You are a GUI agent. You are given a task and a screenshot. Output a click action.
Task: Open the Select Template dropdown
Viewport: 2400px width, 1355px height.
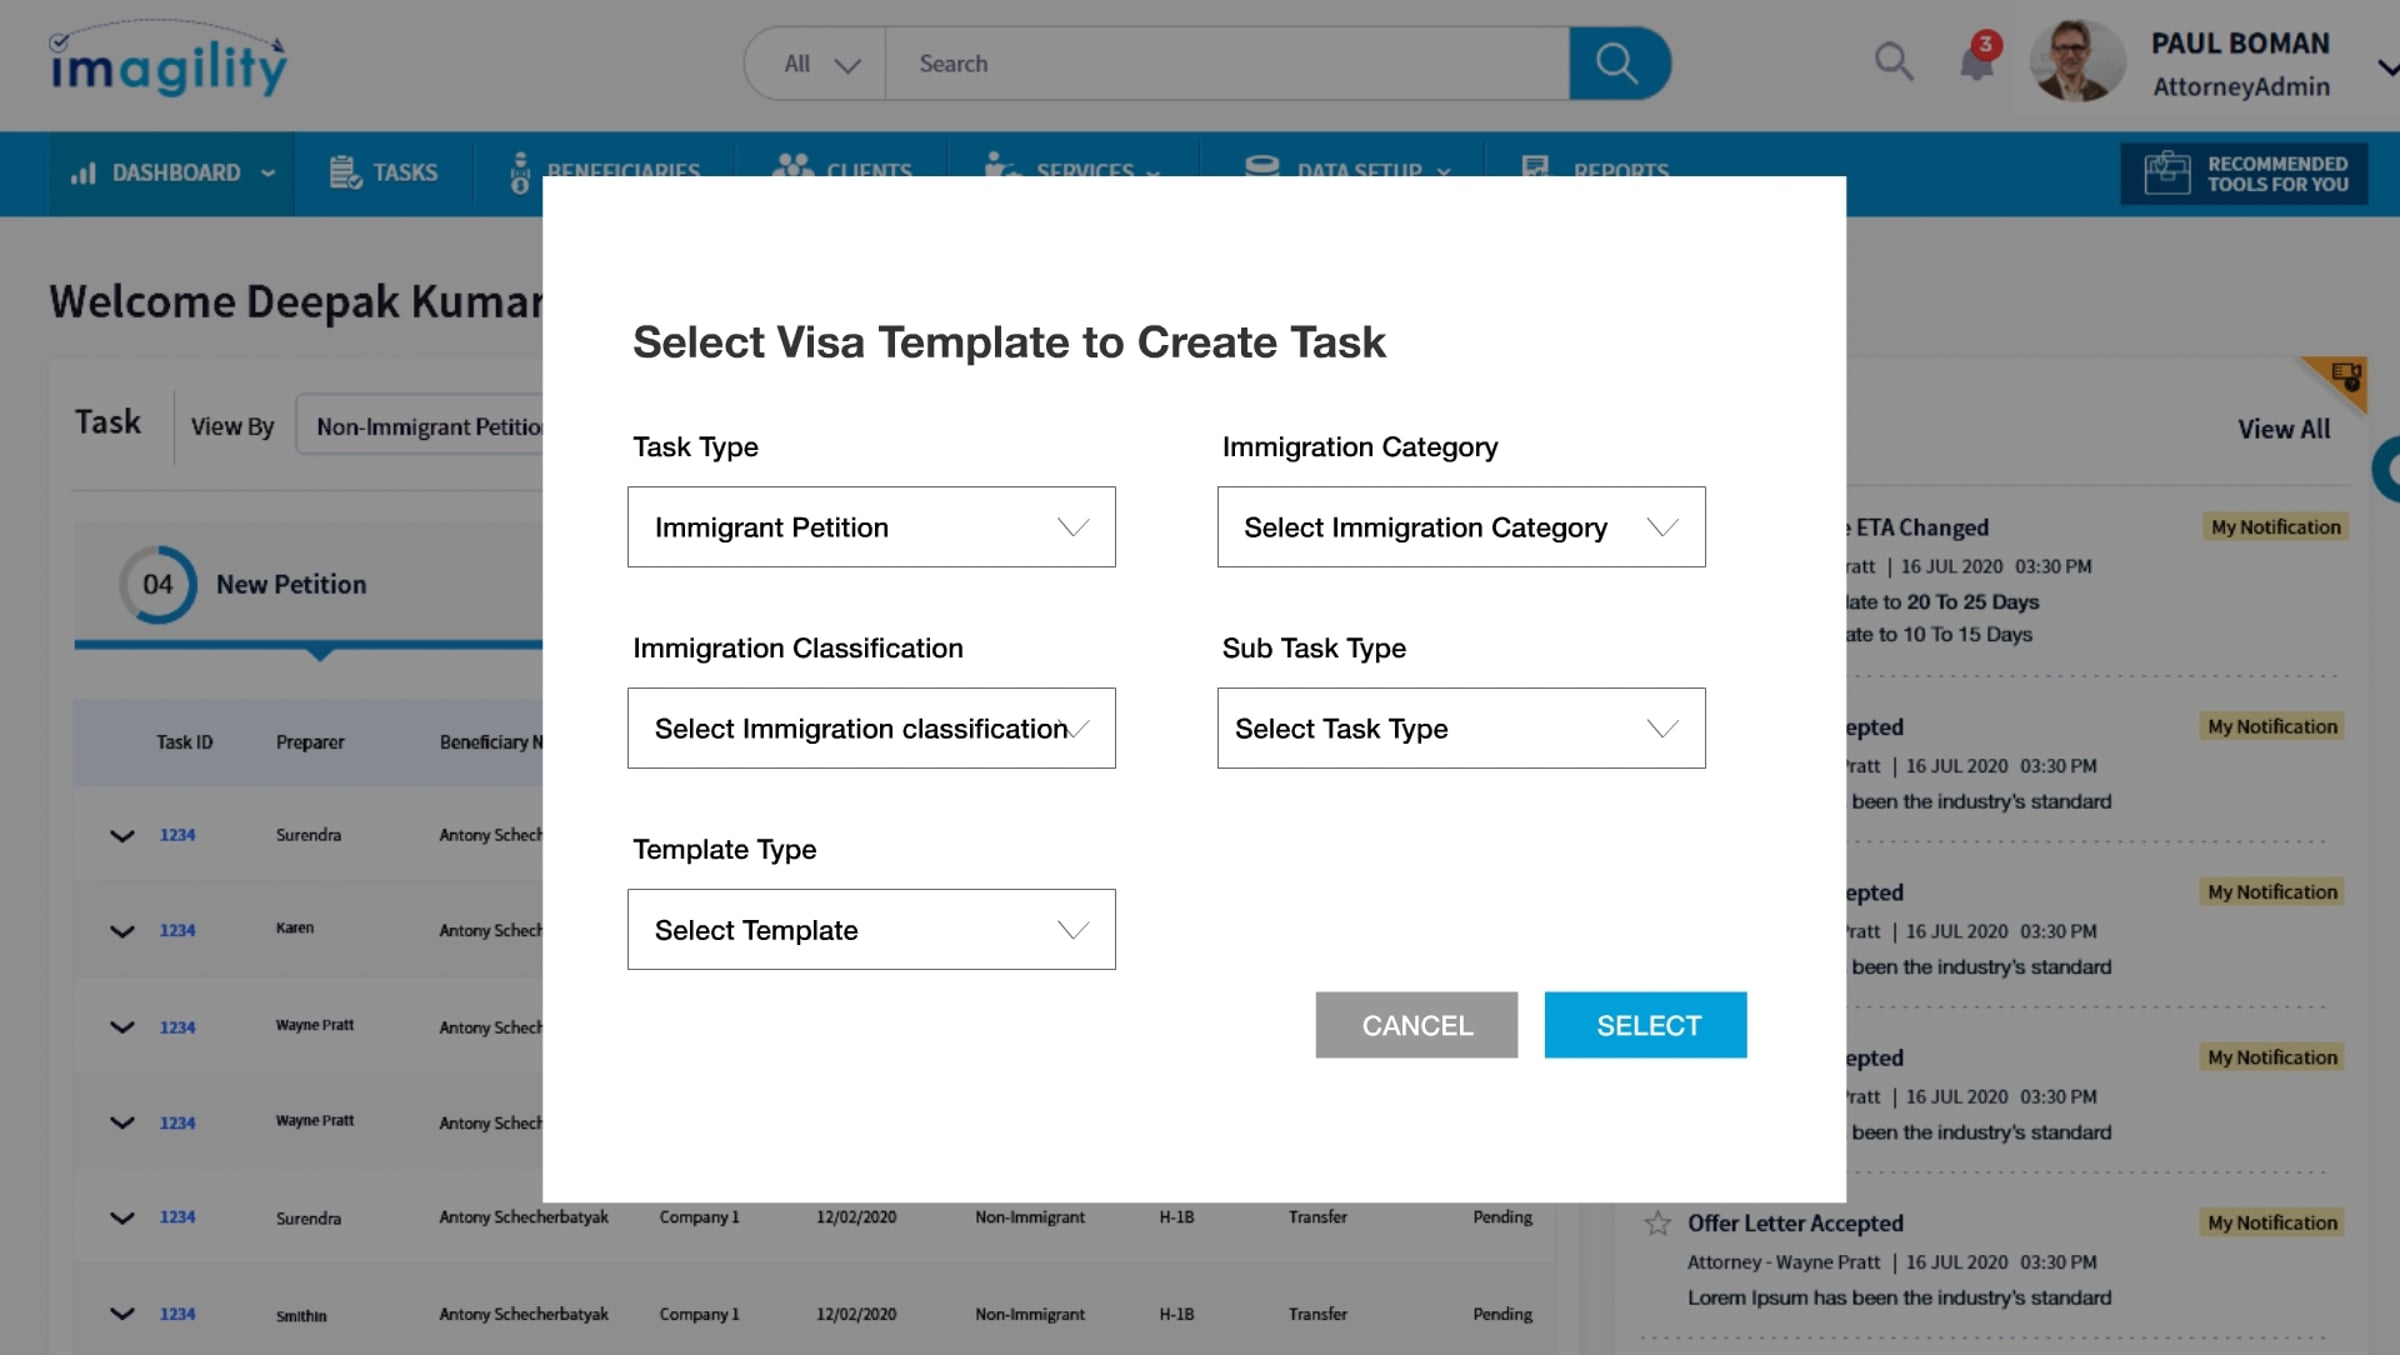click(871, 930)
